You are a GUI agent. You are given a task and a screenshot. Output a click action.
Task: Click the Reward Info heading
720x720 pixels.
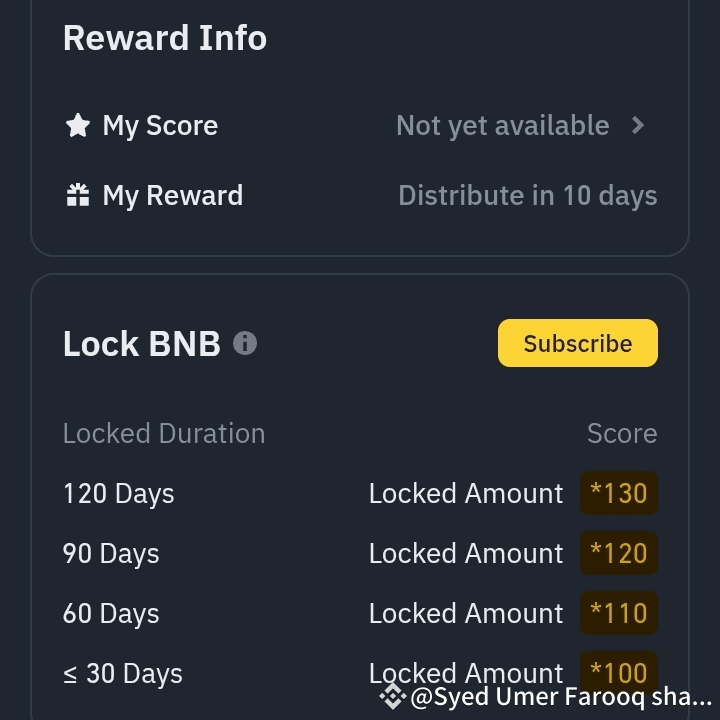point(165,38)
